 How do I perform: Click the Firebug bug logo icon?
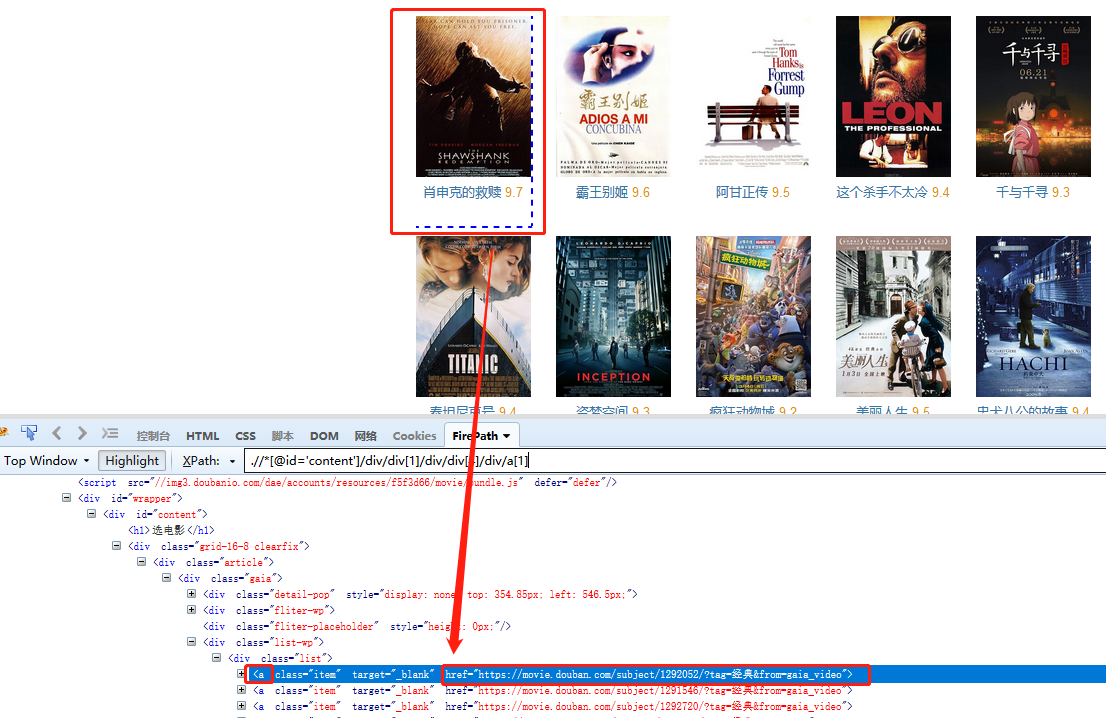(x=3, y=433)
